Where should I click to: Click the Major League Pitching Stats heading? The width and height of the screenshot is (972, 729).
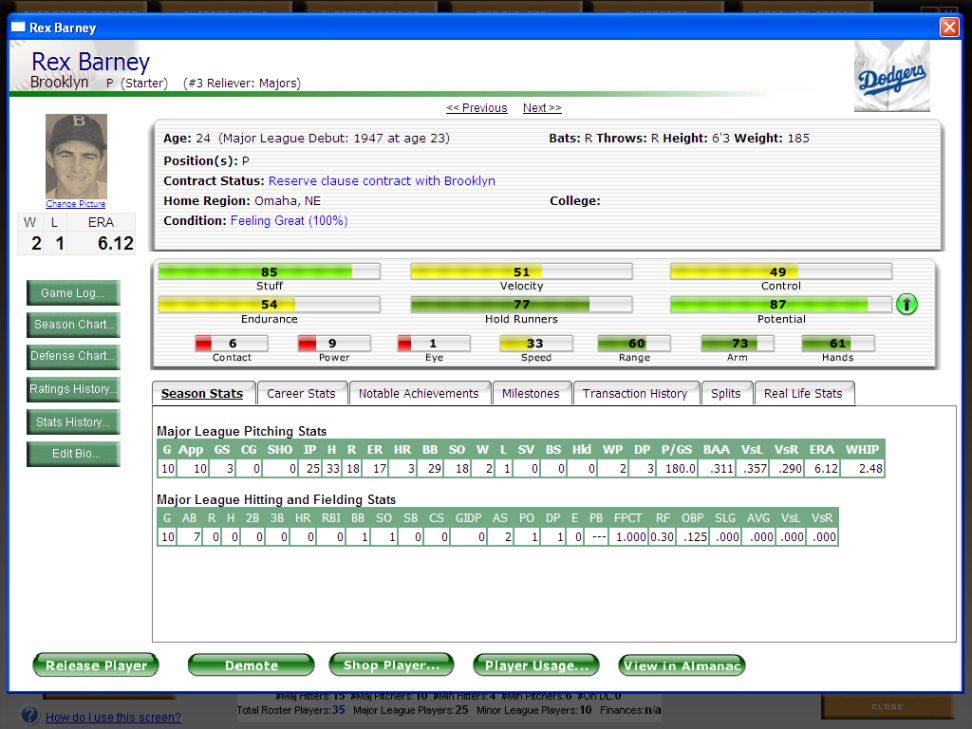click(x=242, y=431)
